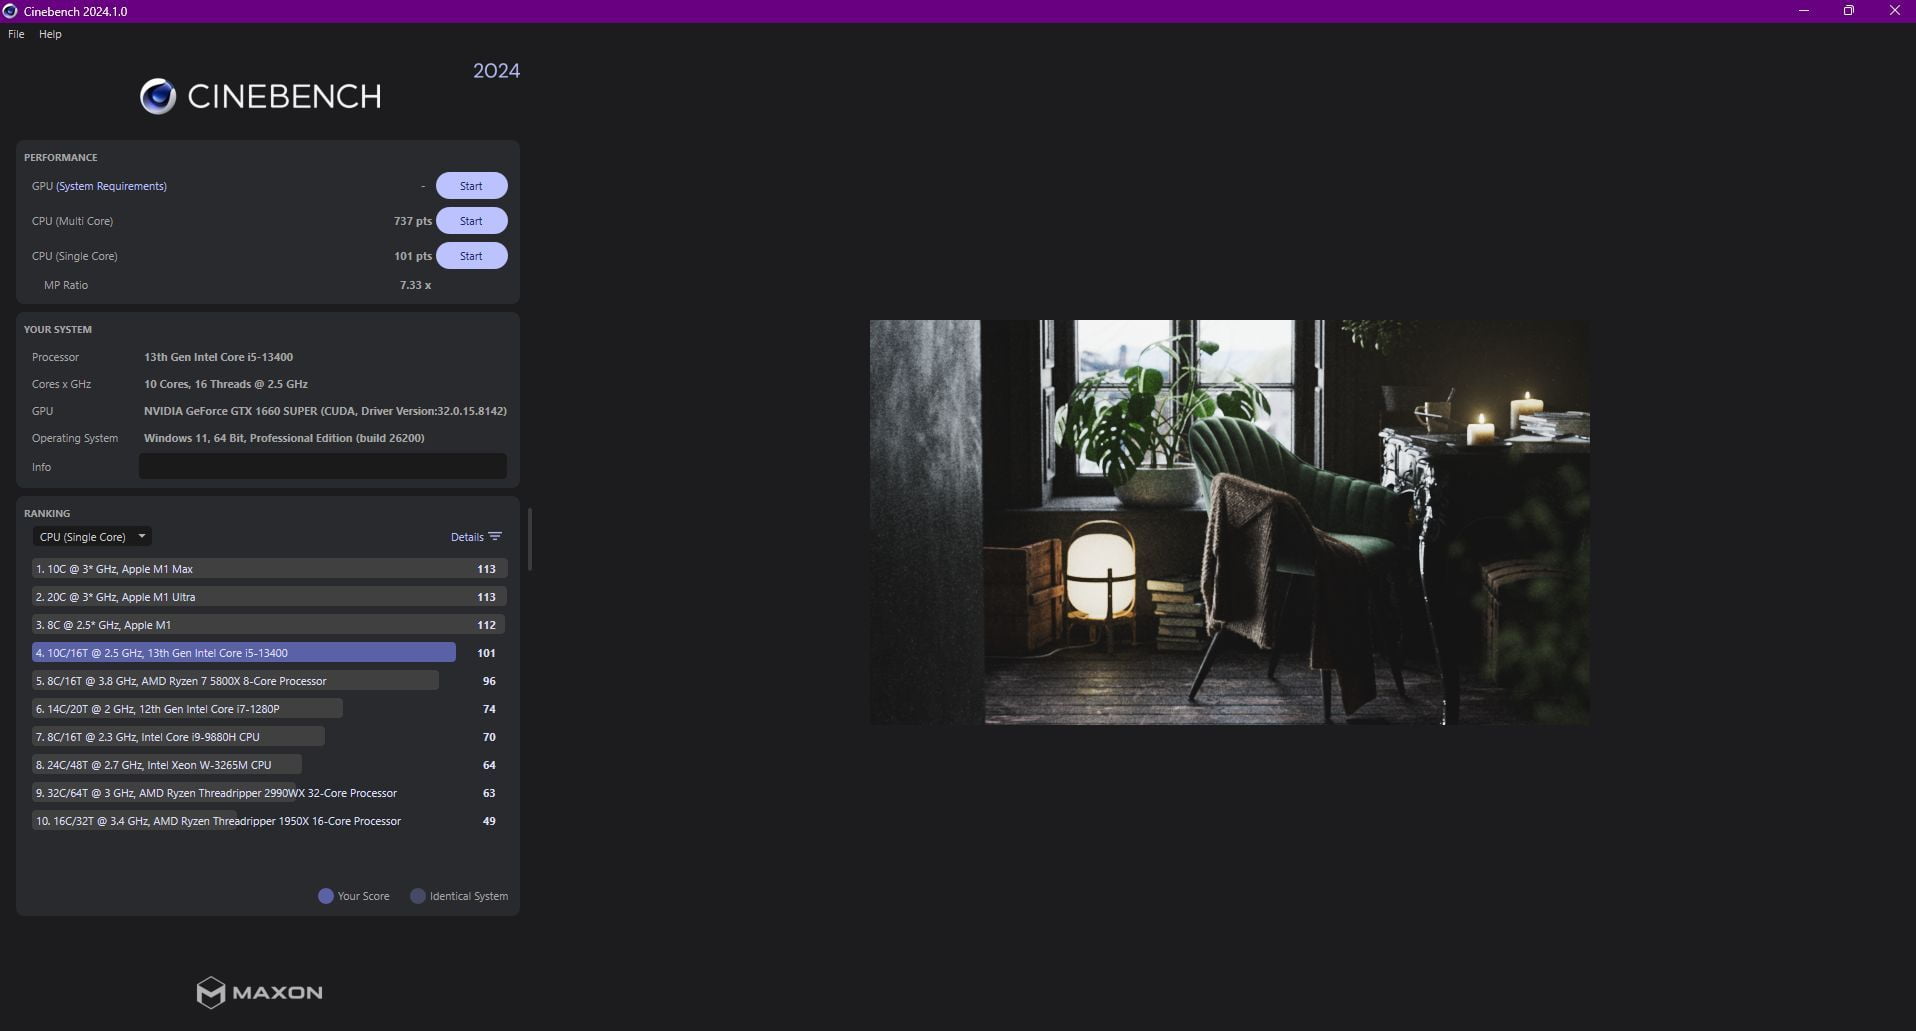Click the rendered room preview image
The image size is (1916, 1031).
pyautogui.click(x=1229, y=522)
